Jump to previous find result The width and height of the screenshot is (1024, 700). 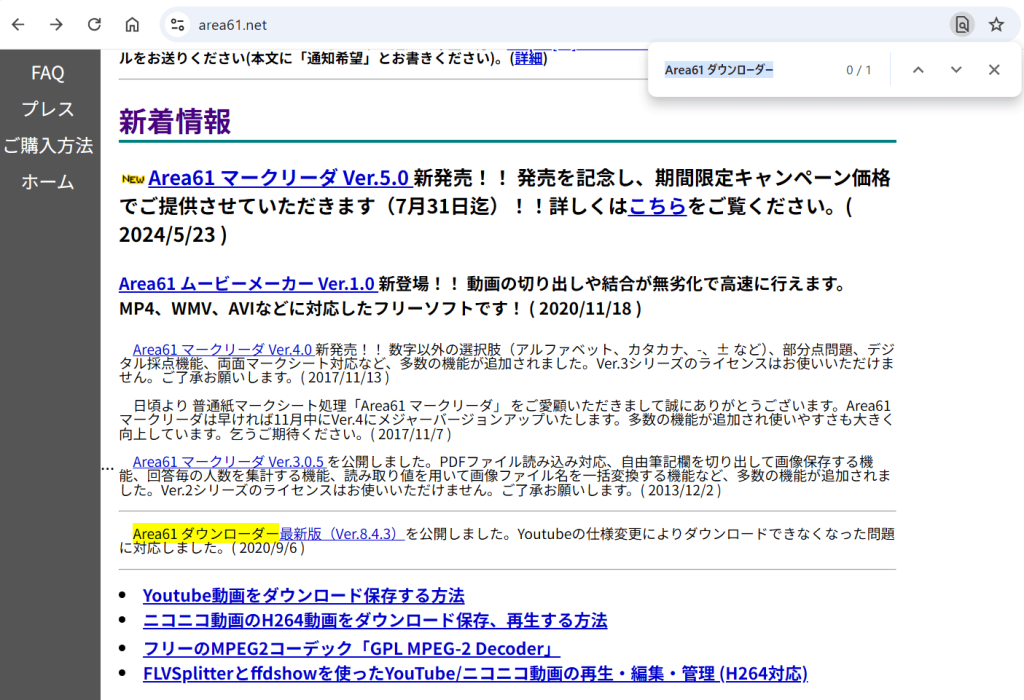click(x=918, y=70)
